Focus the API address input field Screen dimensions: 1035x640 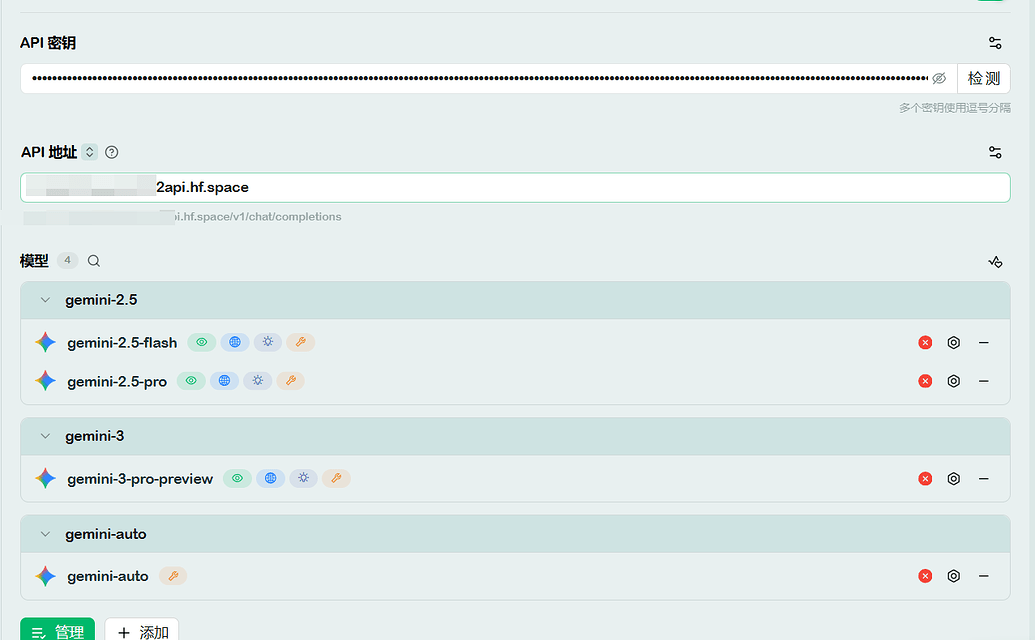[516, 187]
